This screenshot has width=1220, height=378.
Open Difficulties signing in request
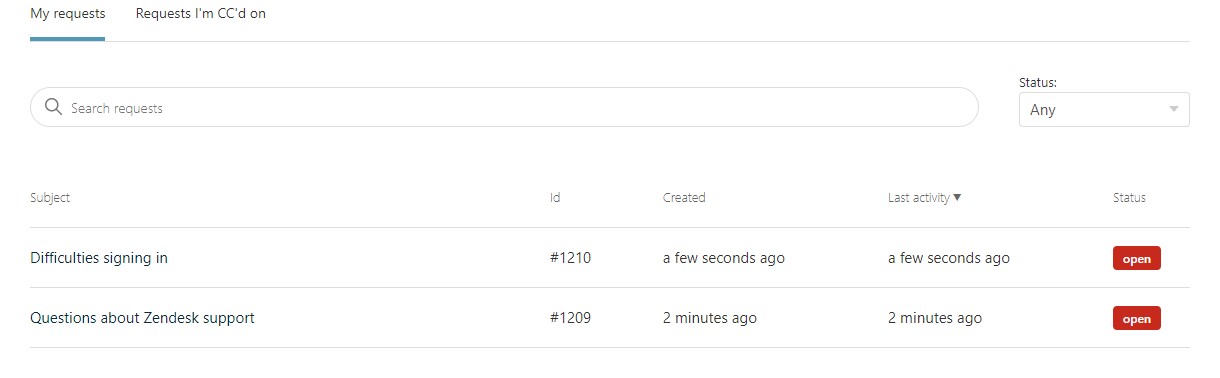point(99,258)
